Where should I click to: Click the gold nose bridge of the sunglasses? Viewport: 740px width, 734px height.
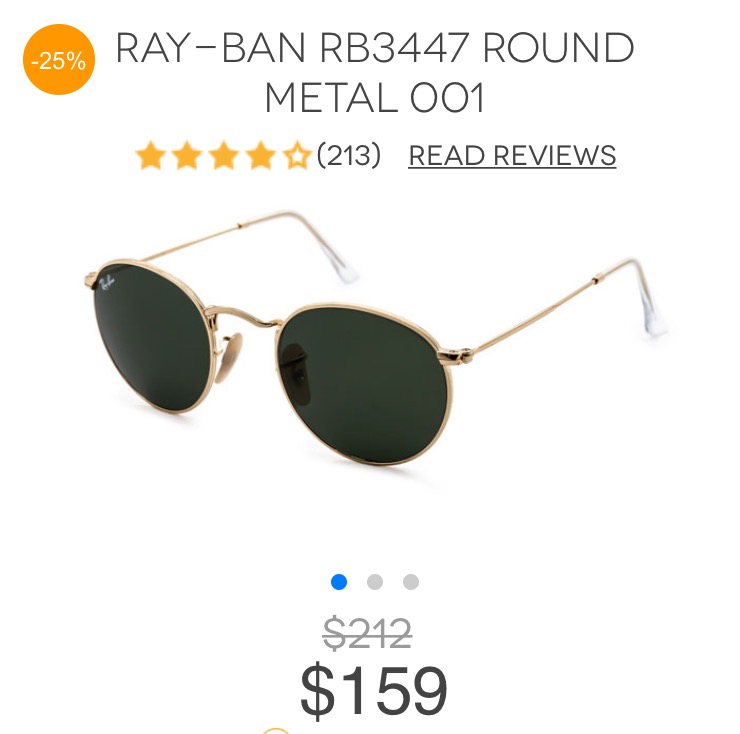245,317
